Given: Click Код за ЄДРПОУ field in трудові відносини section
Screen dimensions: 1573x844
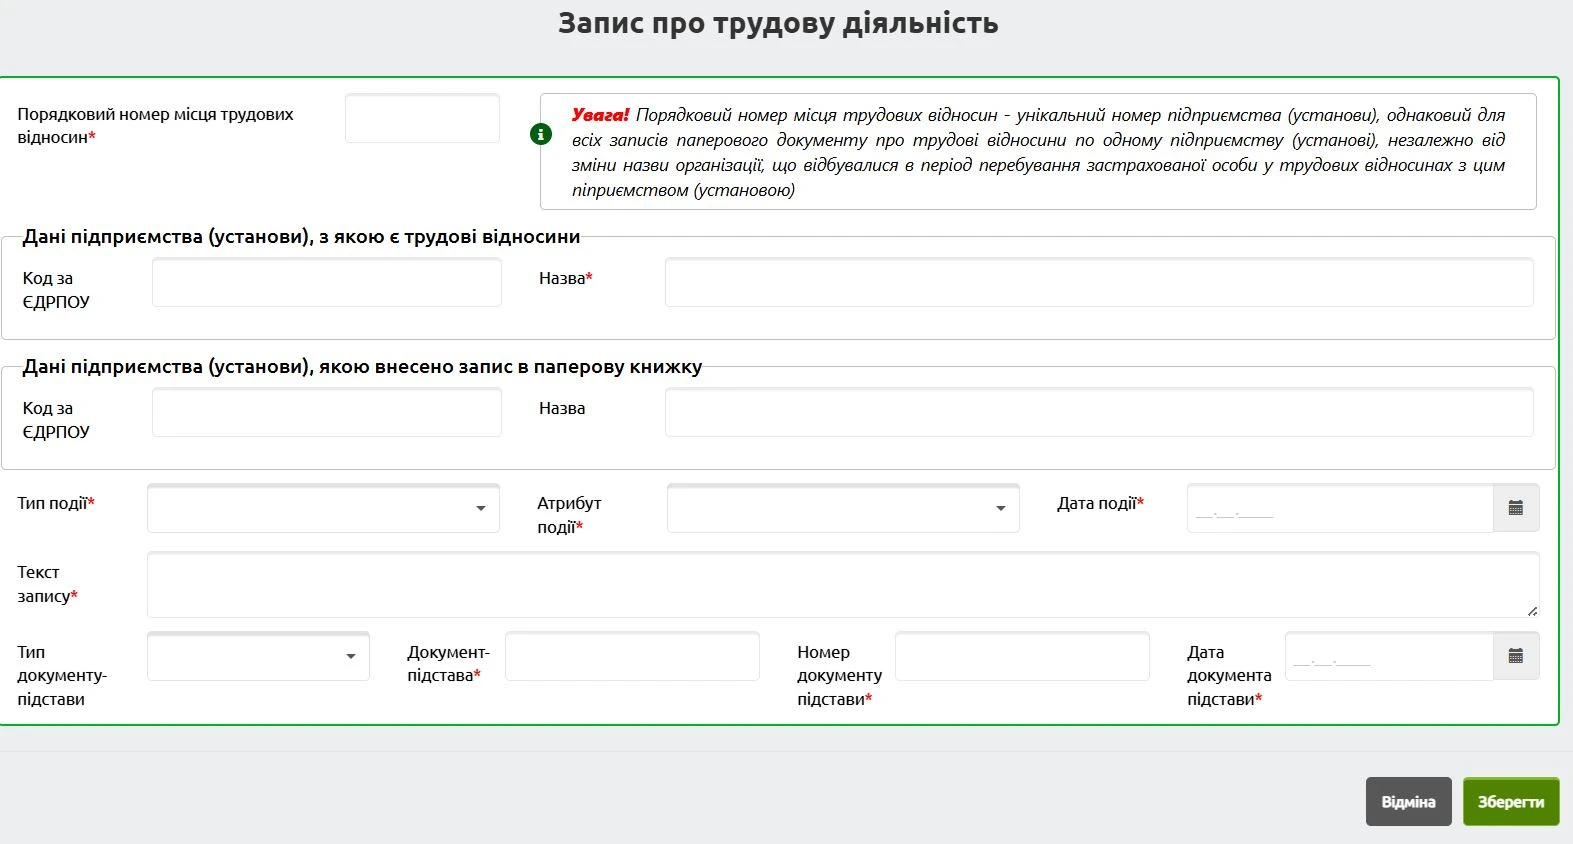Looking at the screenshot, I should pyautogui.click(x=327, y=283).
